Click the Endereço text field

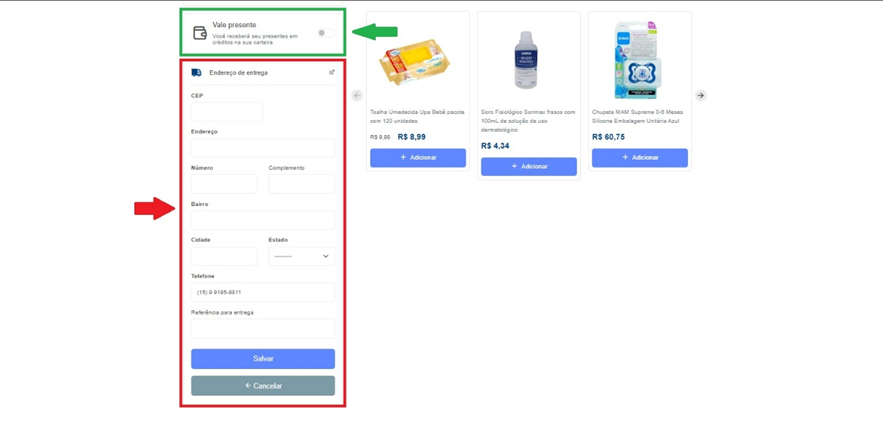click(263, 148)
